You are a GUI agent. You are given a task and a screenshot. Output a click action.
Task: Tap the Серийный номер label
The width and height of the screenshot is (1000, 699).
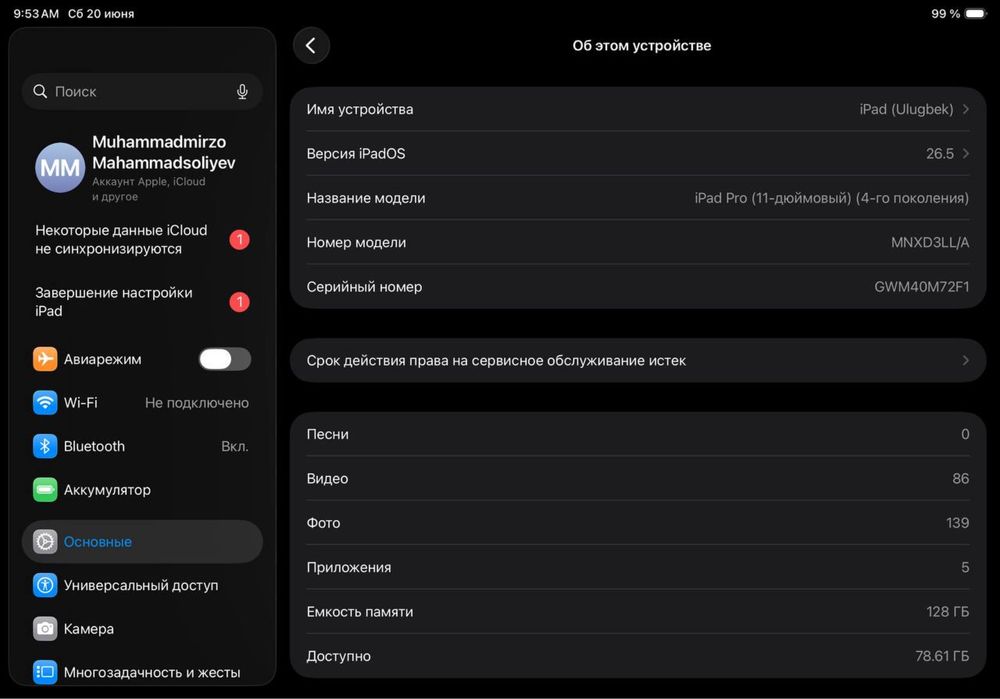click(364, 287)
